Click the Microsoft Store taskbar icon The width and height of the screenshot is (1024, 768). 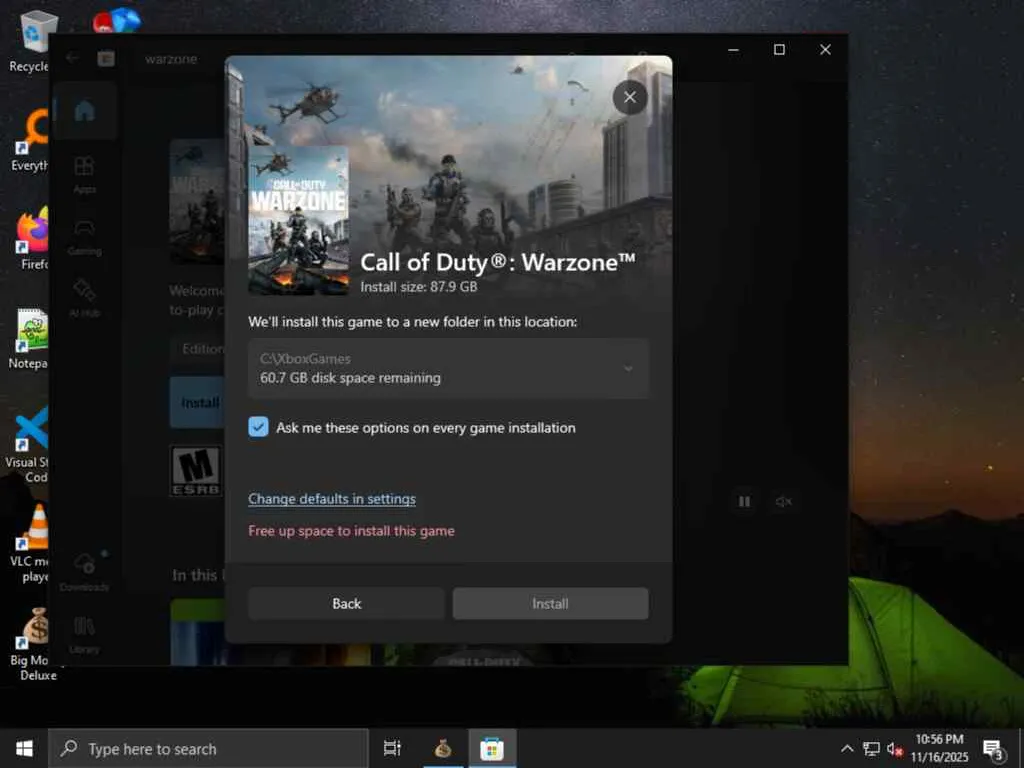tap(492, 748)
